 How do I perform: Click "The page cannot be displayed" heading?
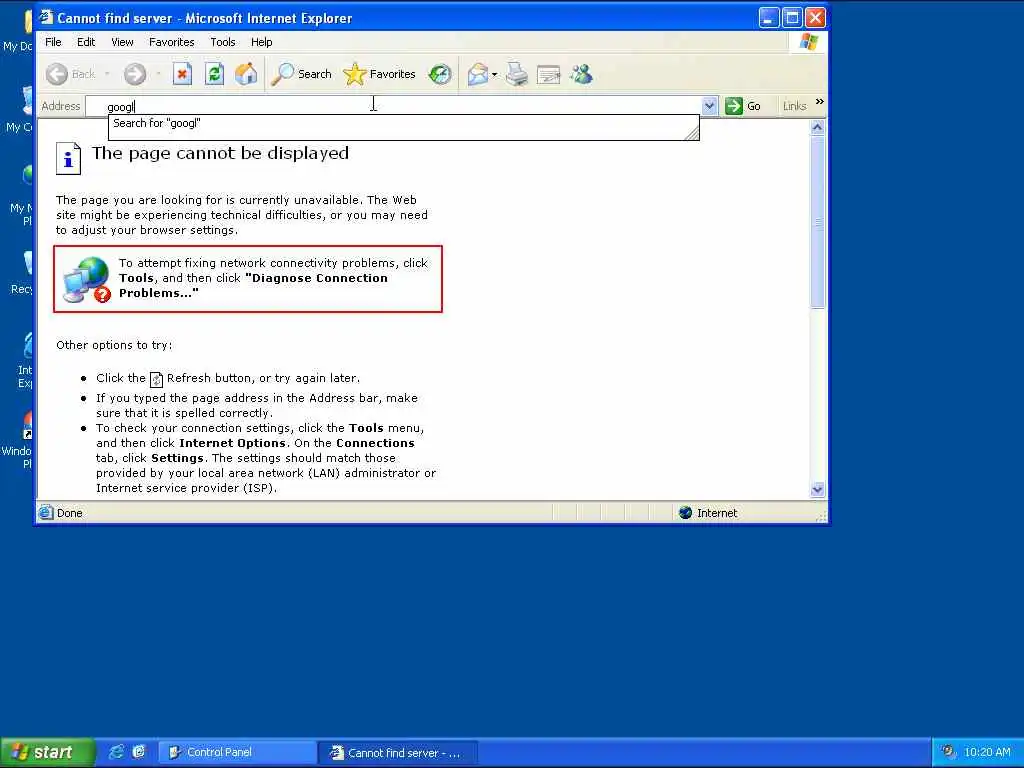coord(220,153)
